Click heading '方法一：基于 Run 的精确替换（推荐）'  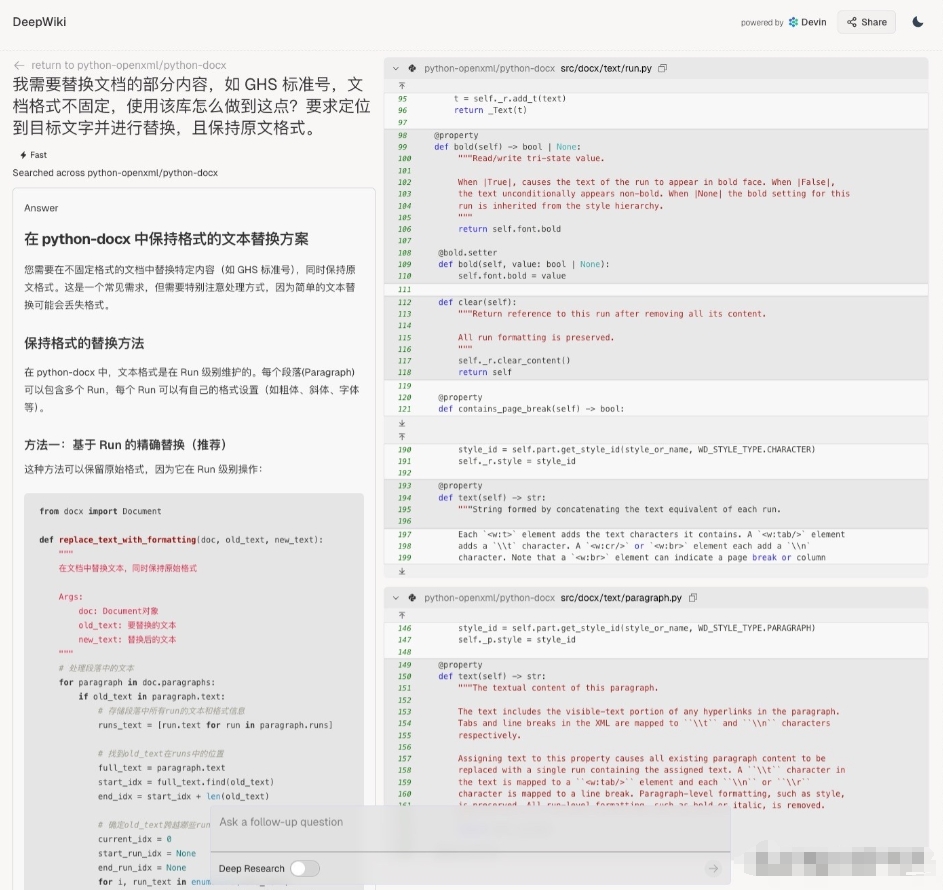coord(125,445)
